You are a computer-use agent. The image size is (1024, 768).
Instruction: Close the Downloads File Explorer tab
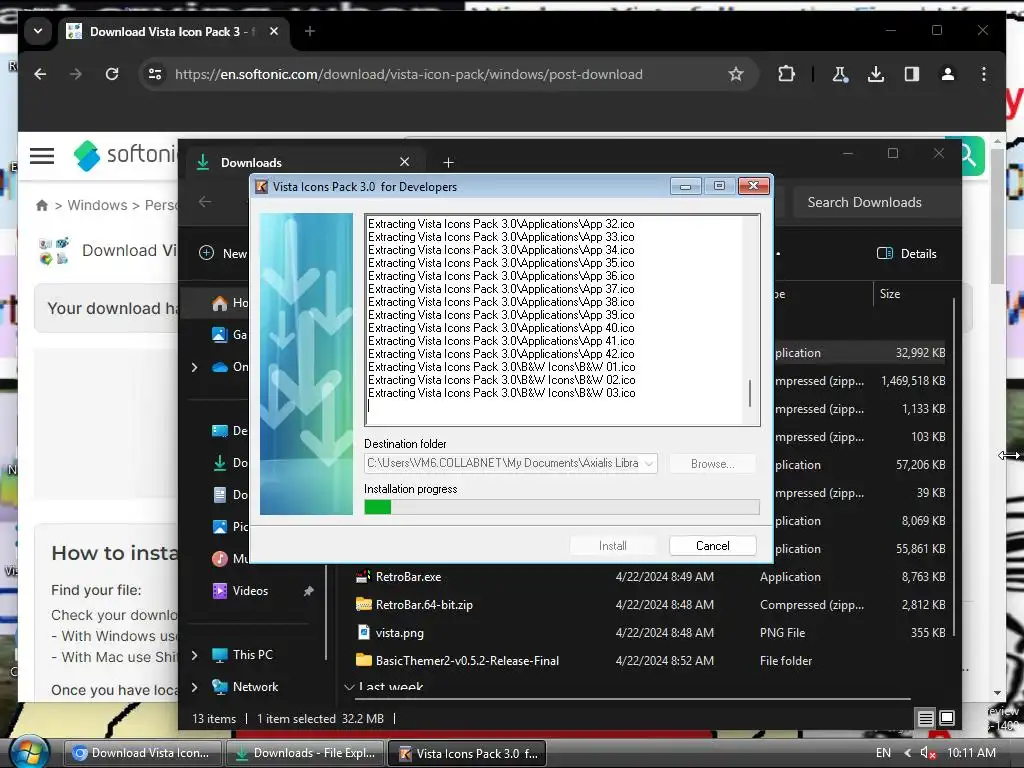(405, 162)
